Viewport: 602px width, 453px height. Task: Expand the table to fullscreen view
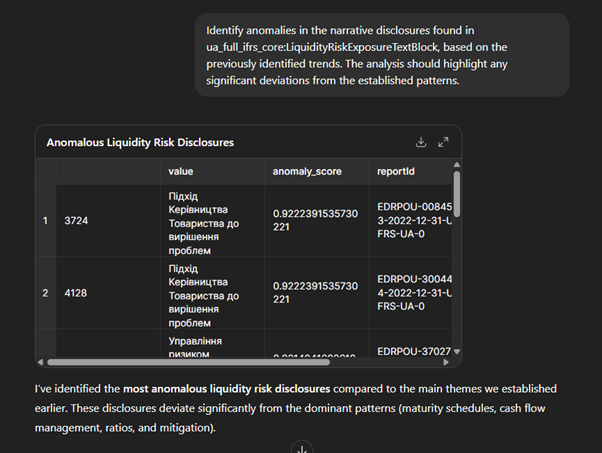coord(443,142)
